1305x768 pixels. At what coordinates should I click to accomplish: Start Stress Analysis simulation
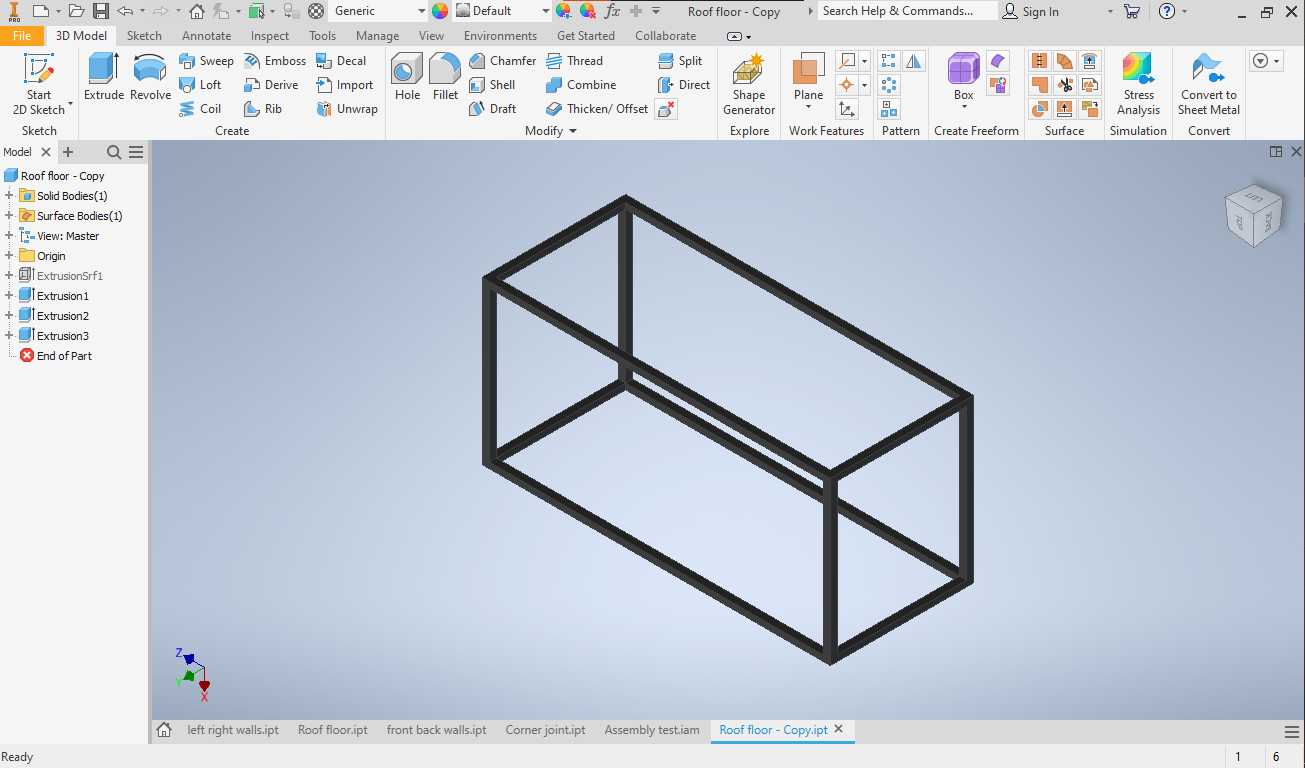click(1138, 84)
